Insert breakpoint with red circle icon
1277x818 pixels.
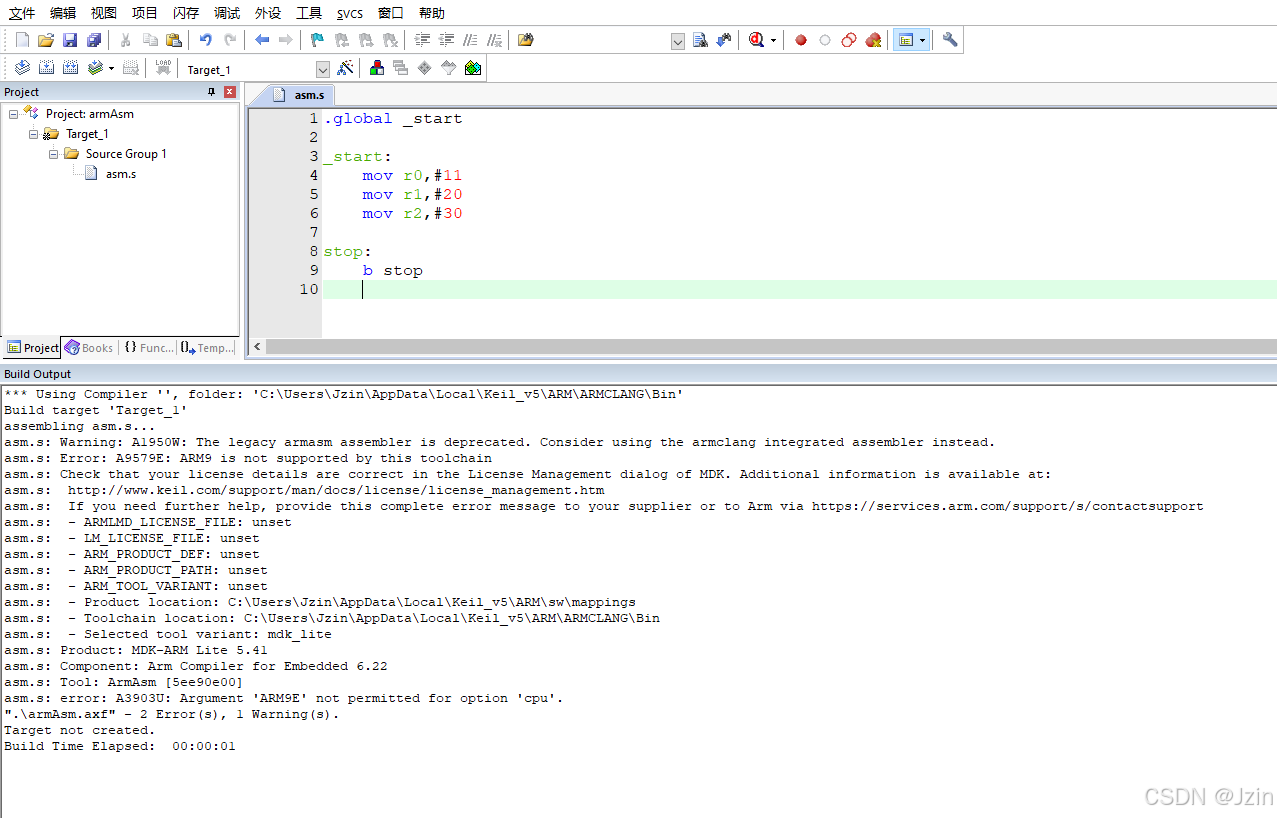(801, 40)
